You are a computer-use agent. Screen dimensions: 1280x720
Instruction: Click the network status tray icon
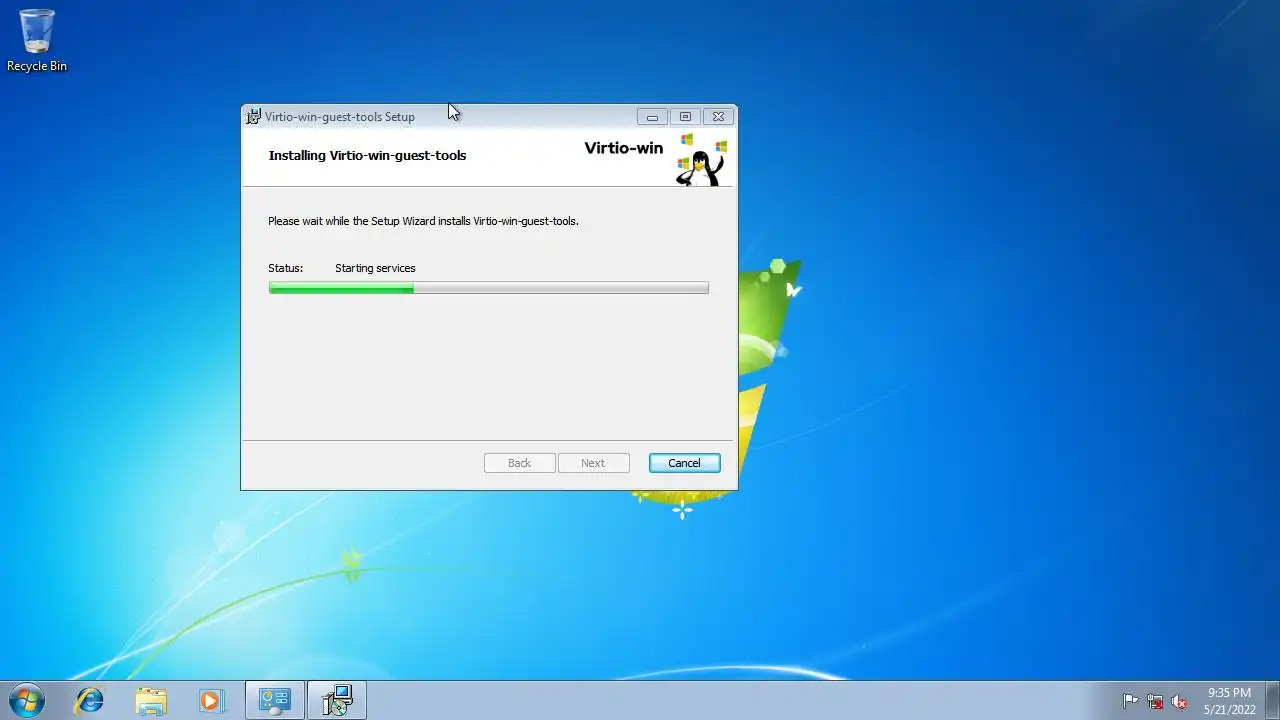pyautogui.click(x=1155, y=701)
